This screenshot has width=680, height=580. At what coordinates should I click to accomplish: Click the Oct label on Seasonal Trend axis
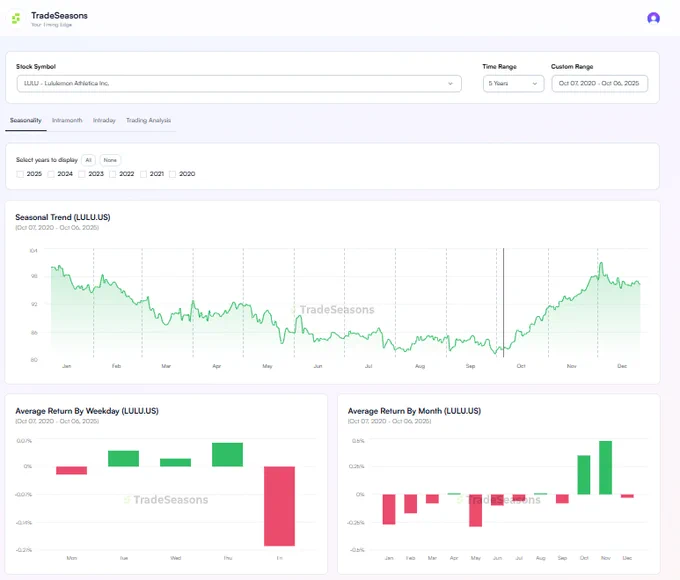coord(521,366)
